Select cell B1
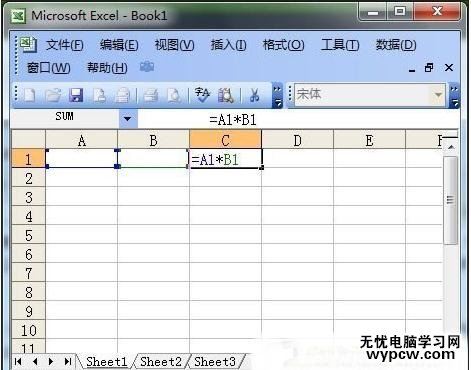471x370 pixels. (x=153, y=159)
